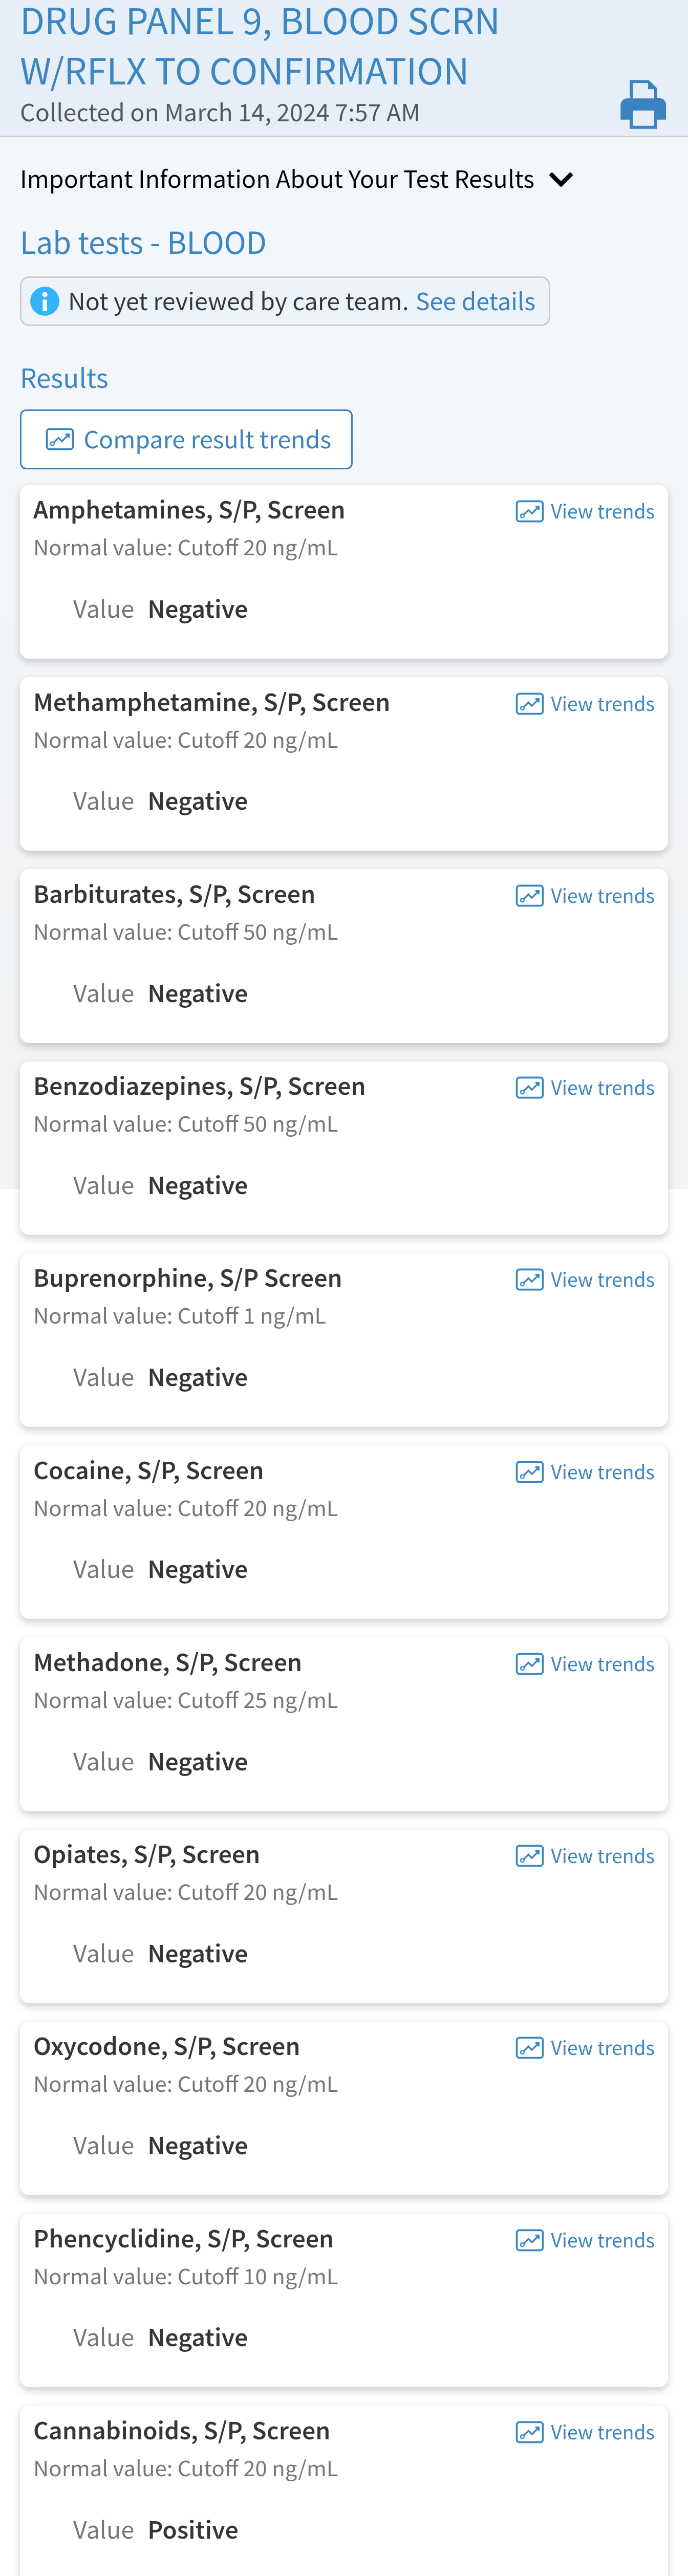Click the chevron next to Important Information
This screenshot has height=2576, width=688.
coord(561,180)
